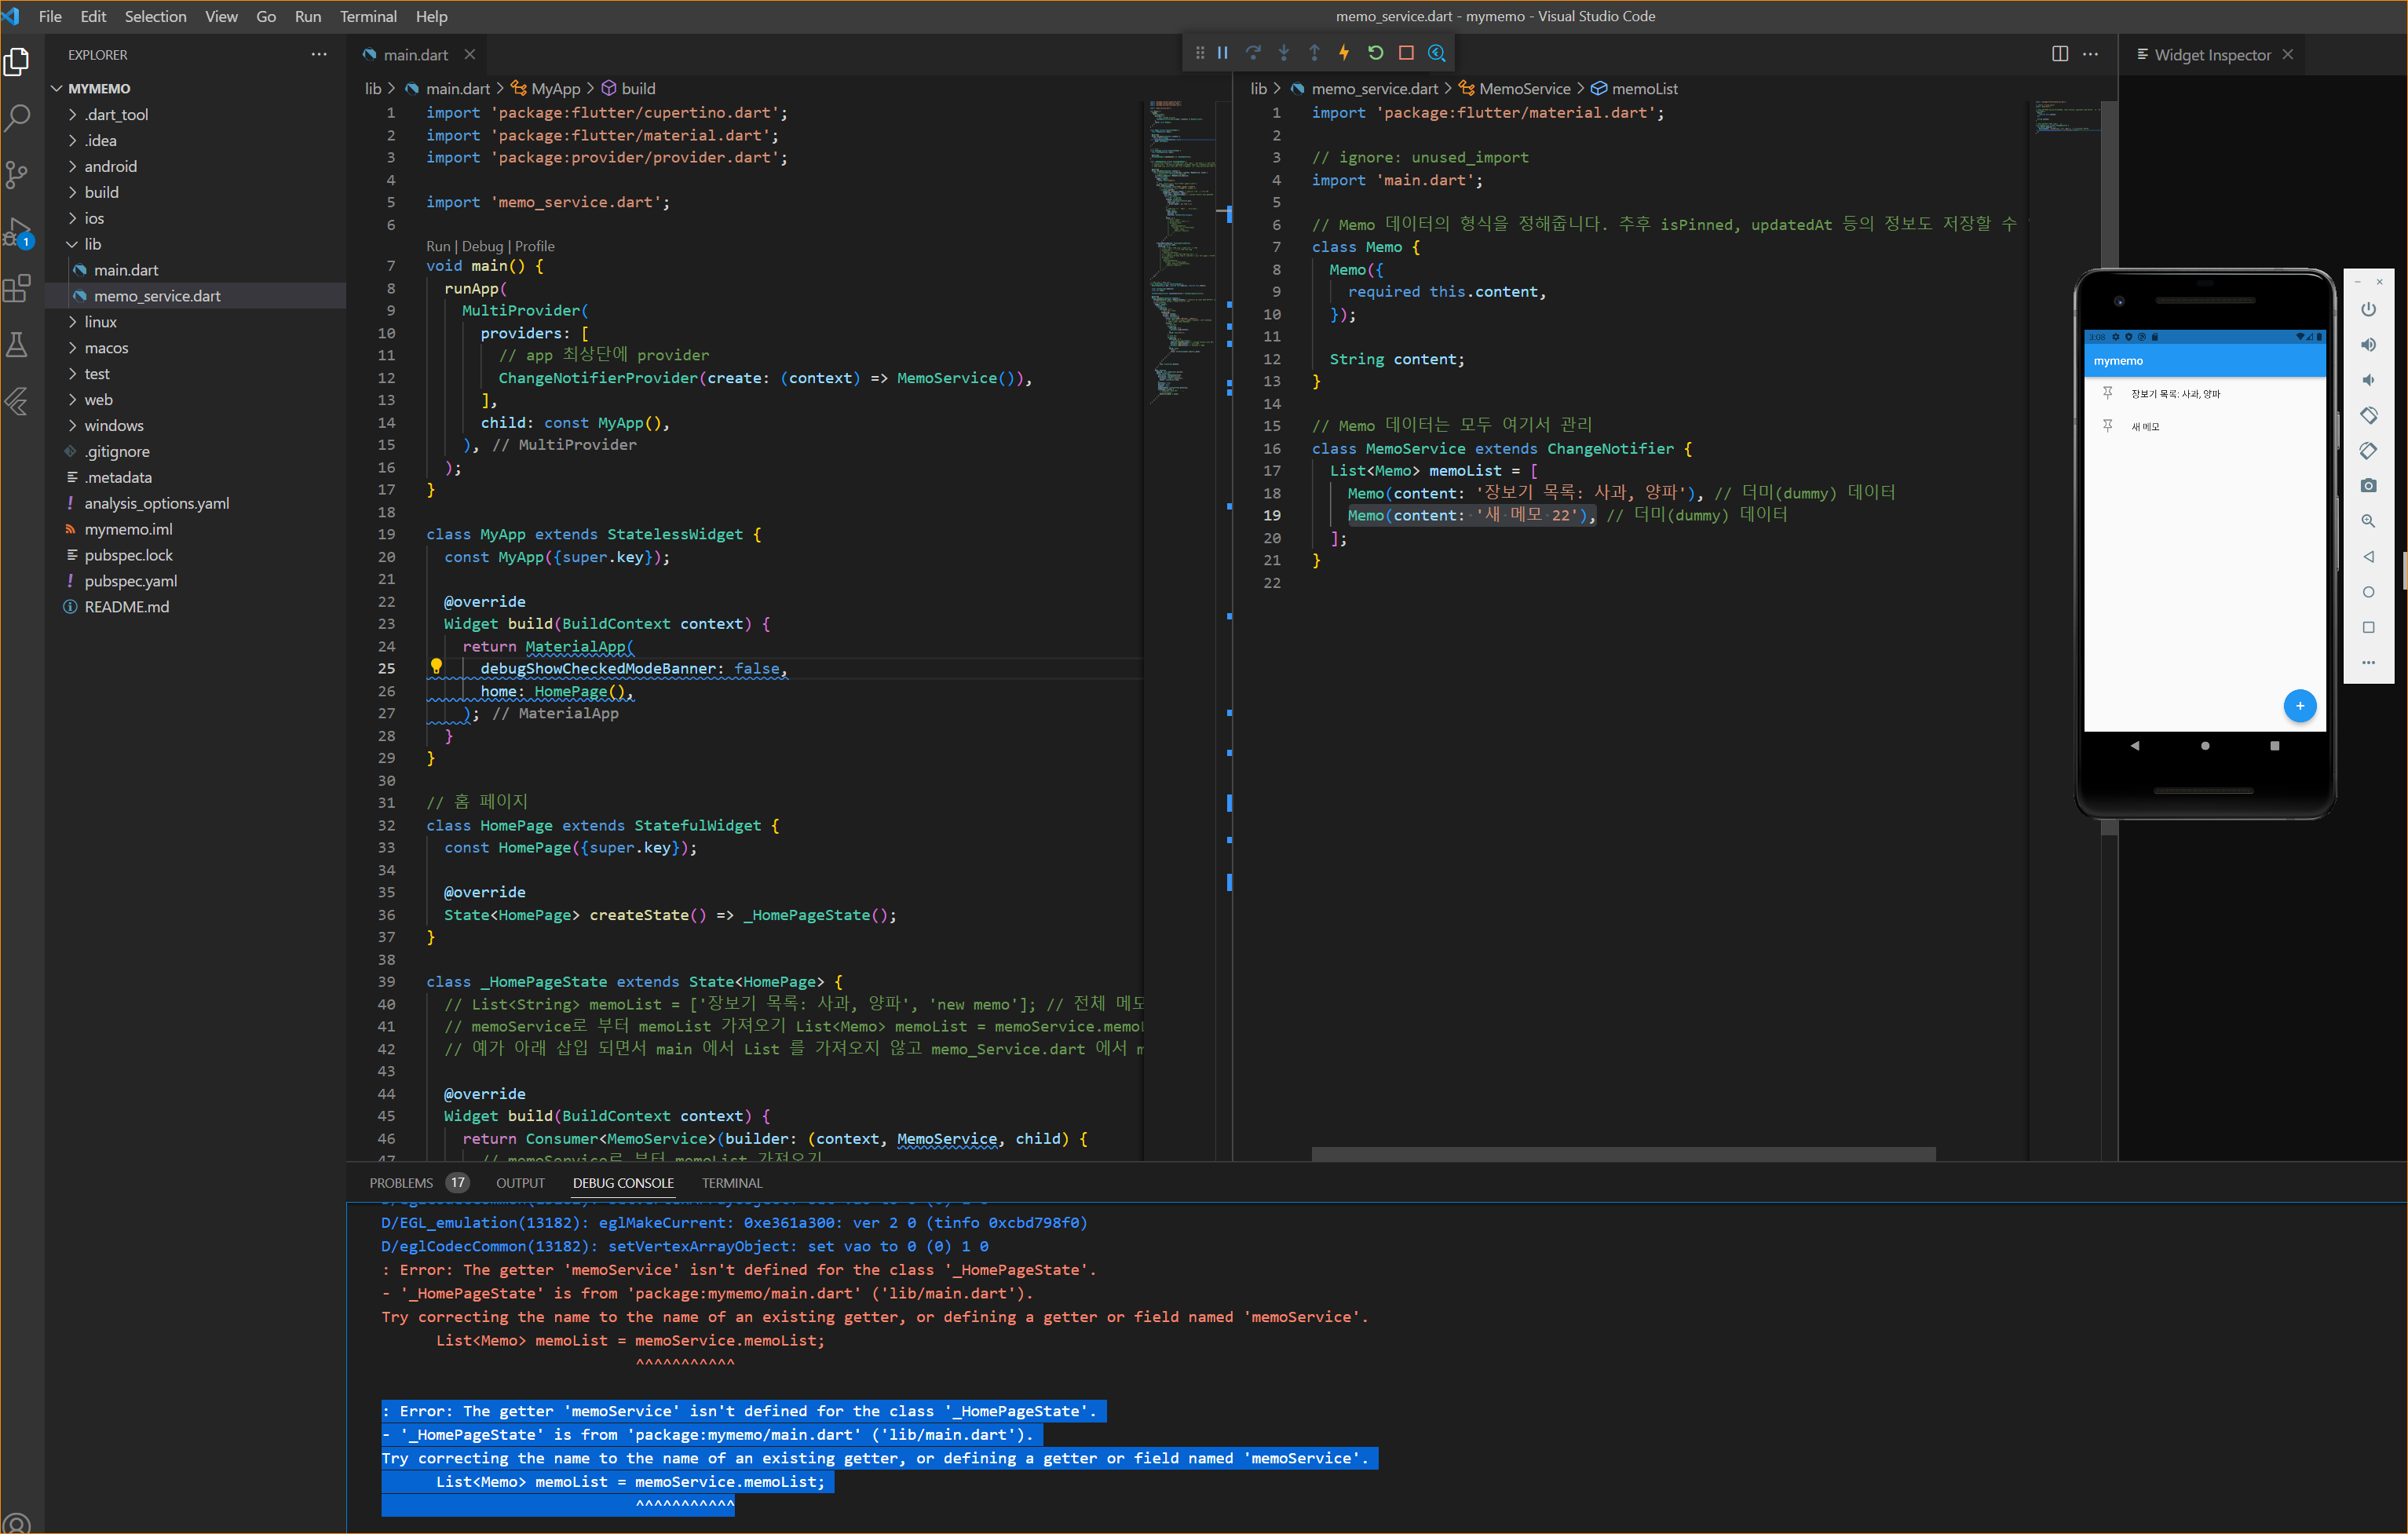
Task: Take emulator screenshot with camera icon
Action: click(x=2368, y=486)
